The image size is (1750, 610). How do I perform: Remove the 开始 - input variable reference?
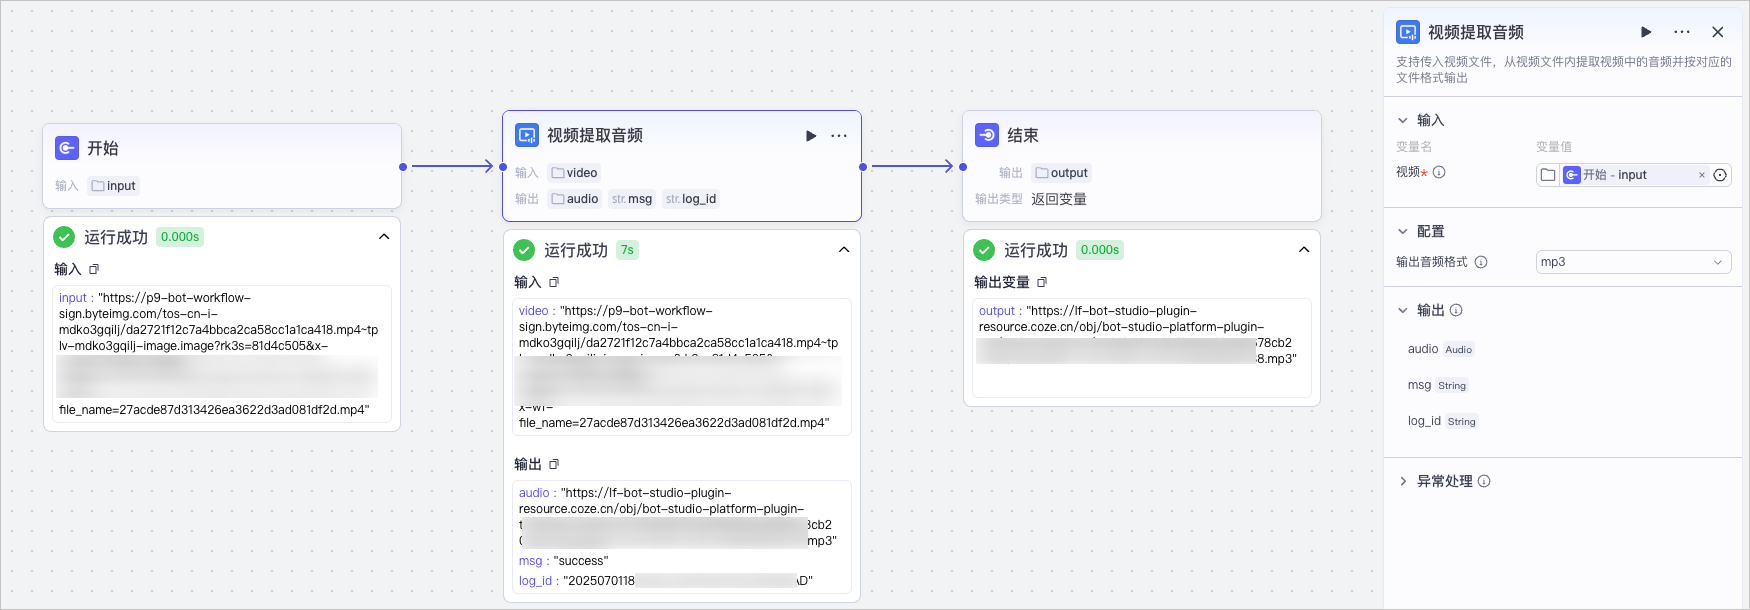click(1702, 175)
